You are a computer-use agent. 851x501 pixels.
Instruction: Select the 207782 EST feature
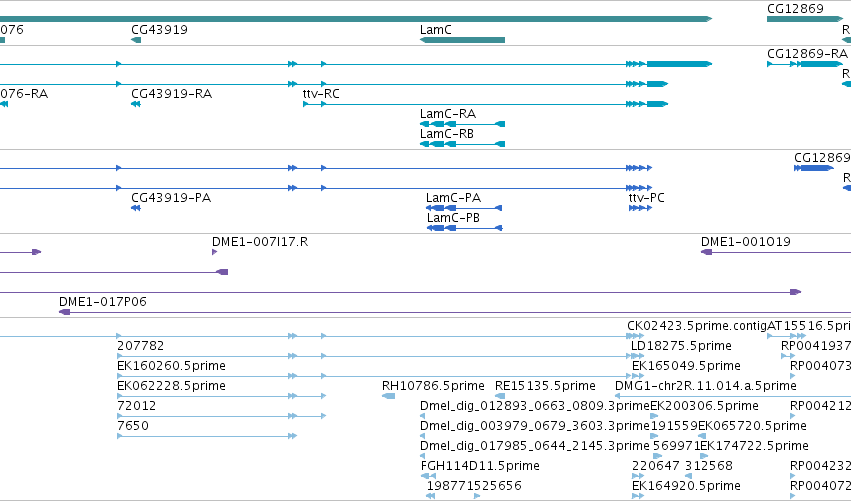point(374,356)
